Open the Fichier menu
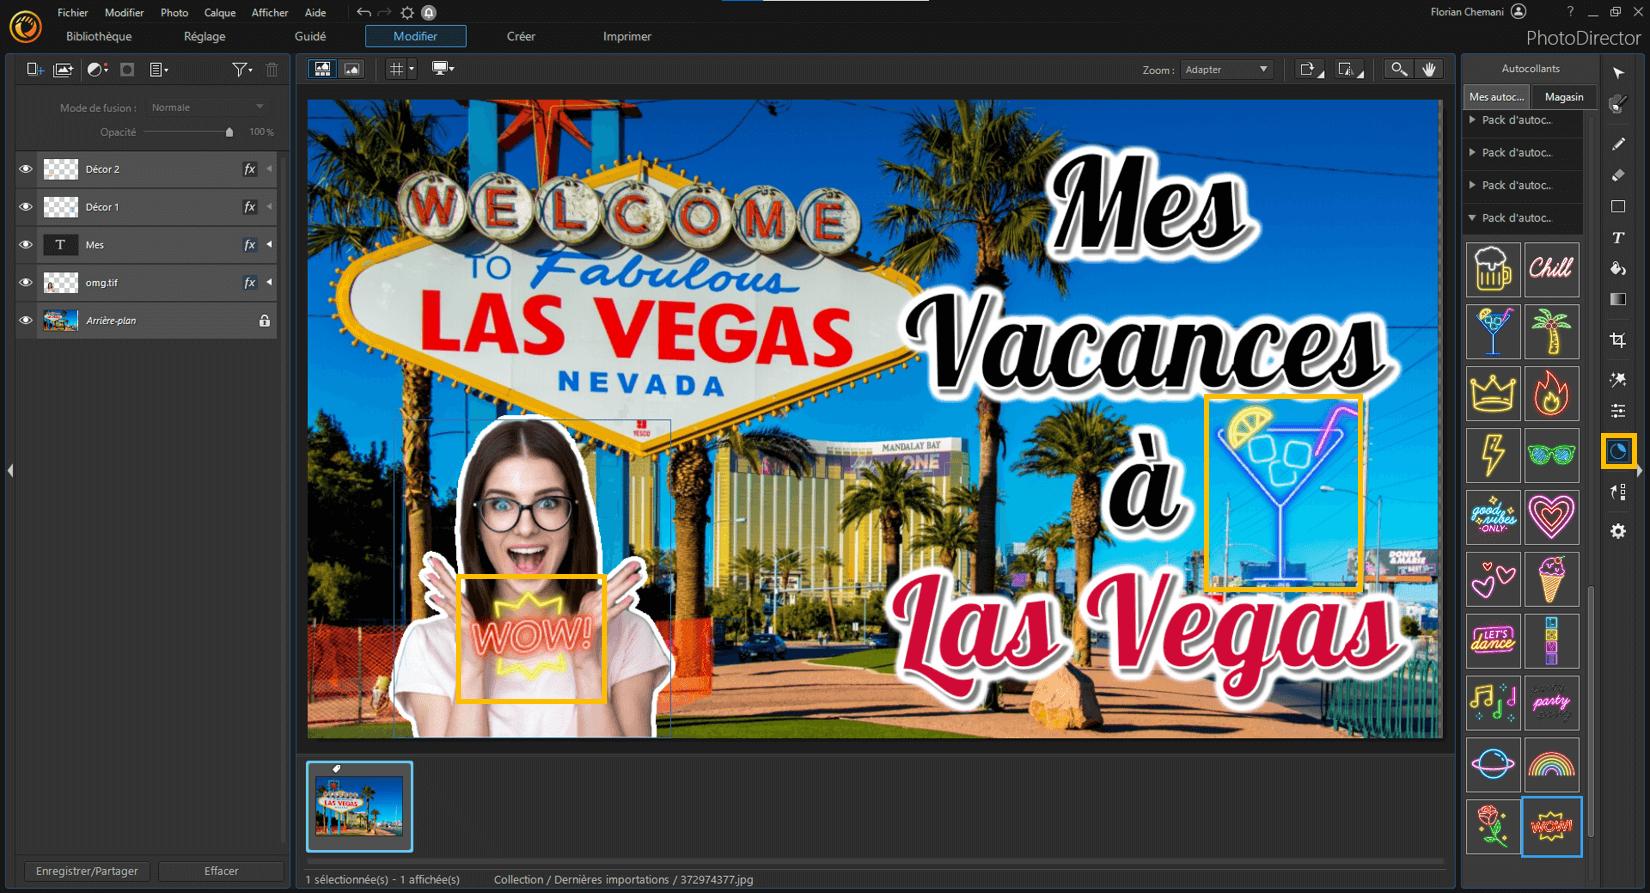 point(73,12)
